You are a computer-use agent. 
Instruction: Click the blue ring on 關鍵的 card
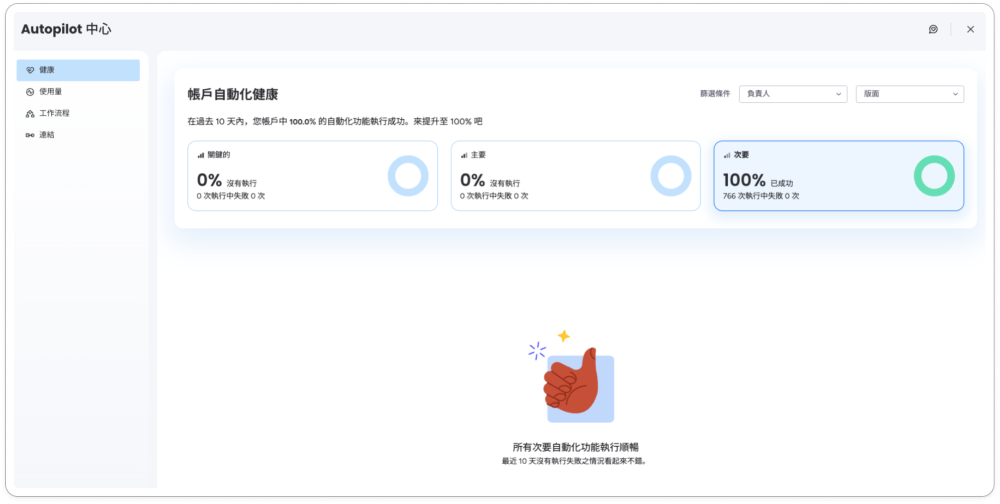click(408, 176)
